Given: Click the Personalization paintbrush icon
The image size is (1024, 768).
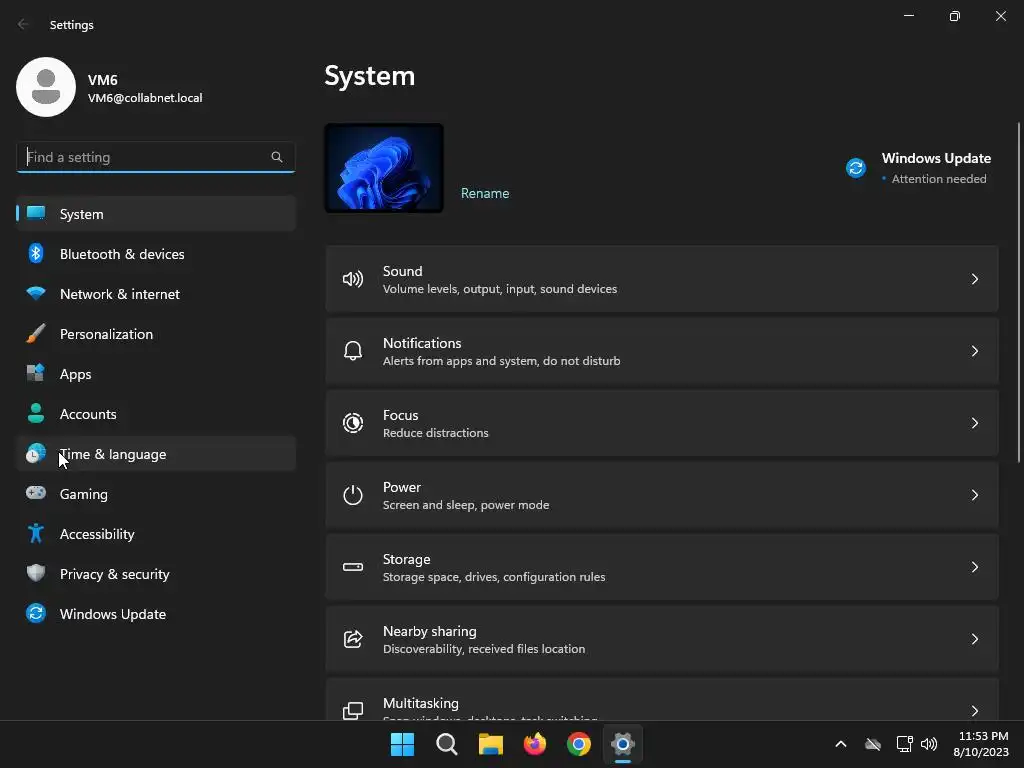Looking at the screenshot, I should 36,334.
